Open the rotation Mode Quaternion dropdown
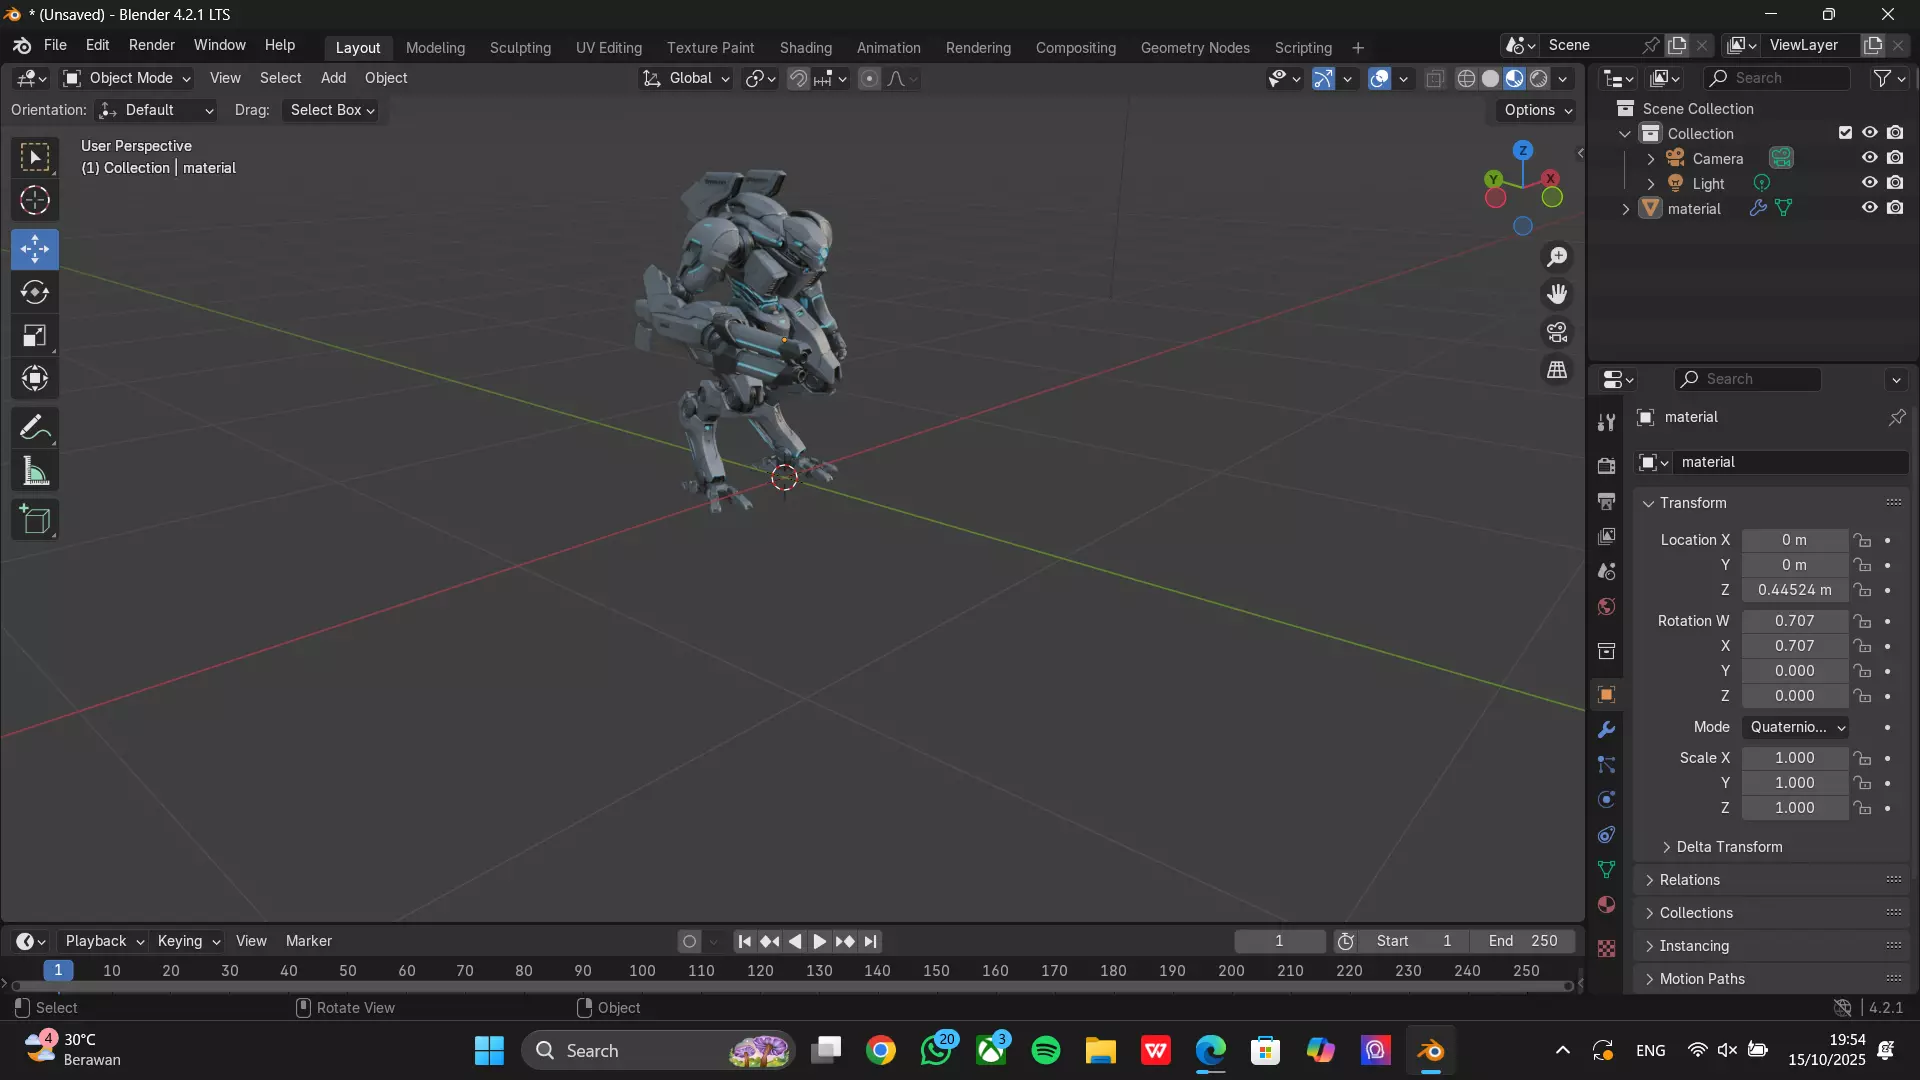 [1796, 727]
